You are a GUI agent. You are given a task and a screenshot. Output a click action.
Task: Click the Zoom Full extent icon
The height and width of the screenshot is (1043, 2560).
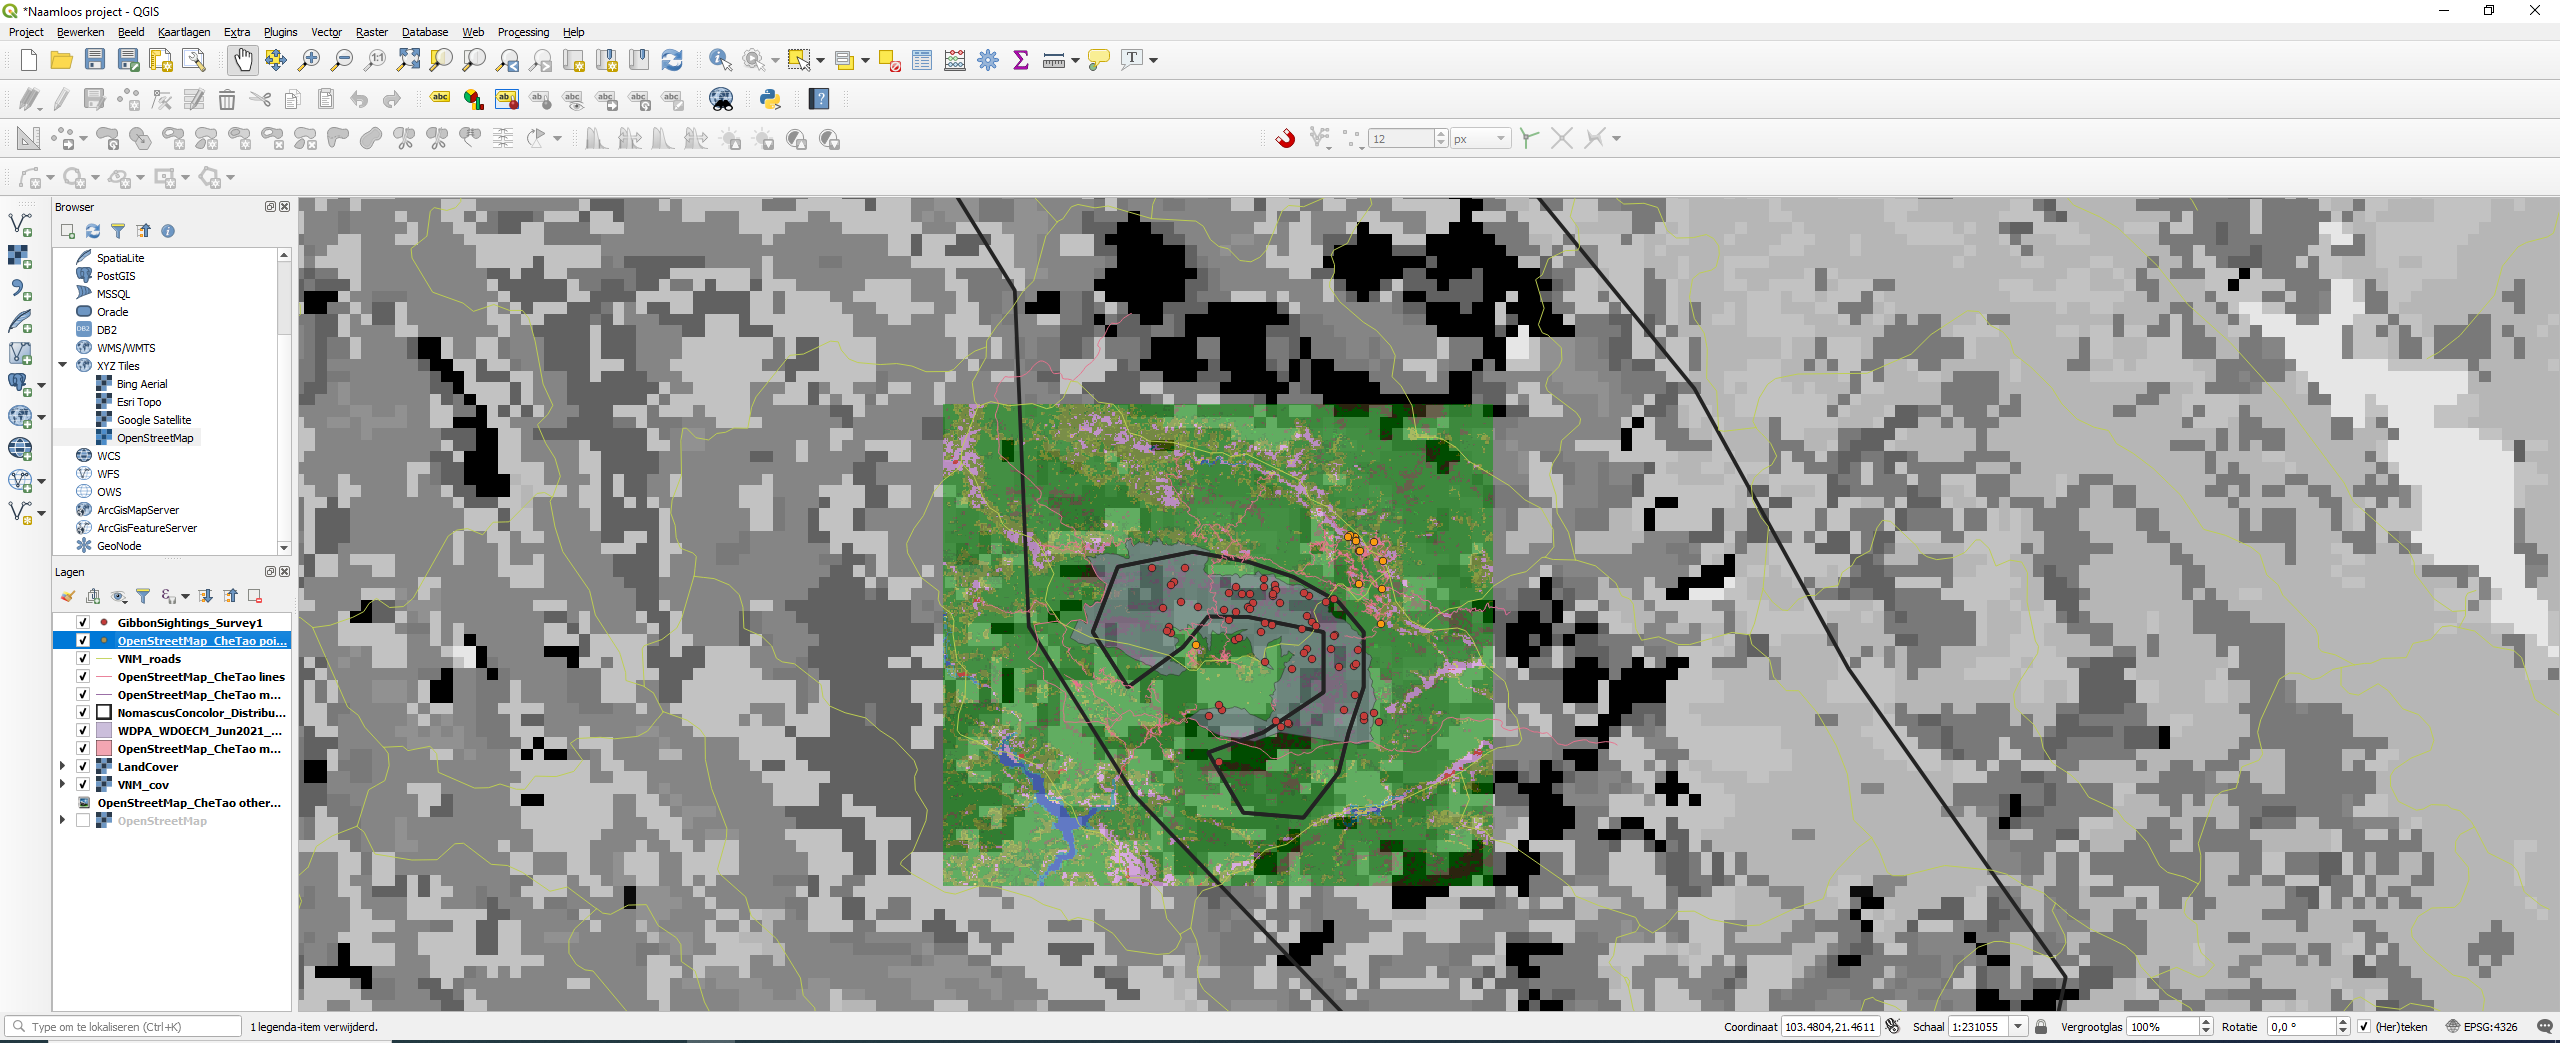point(408,60)
